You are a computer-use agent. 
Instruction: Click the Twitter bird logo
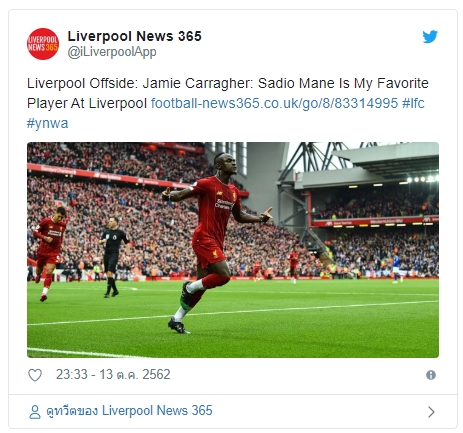tap(430, 37)
